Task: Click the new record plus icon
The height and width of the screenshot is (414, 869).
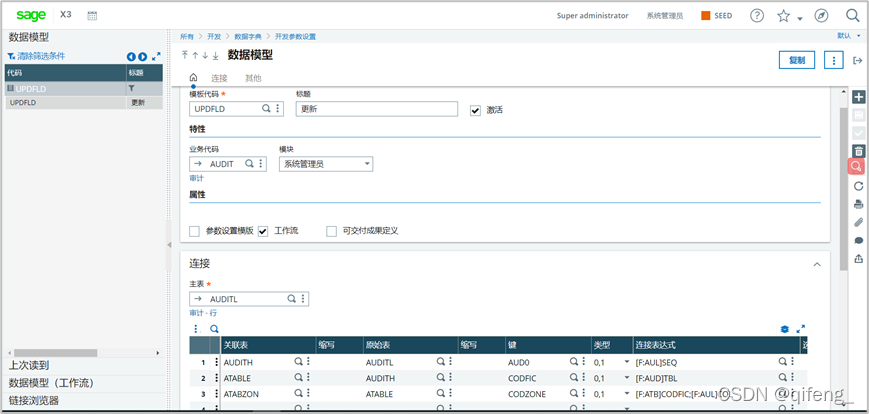Action: [x=858, y=98]
